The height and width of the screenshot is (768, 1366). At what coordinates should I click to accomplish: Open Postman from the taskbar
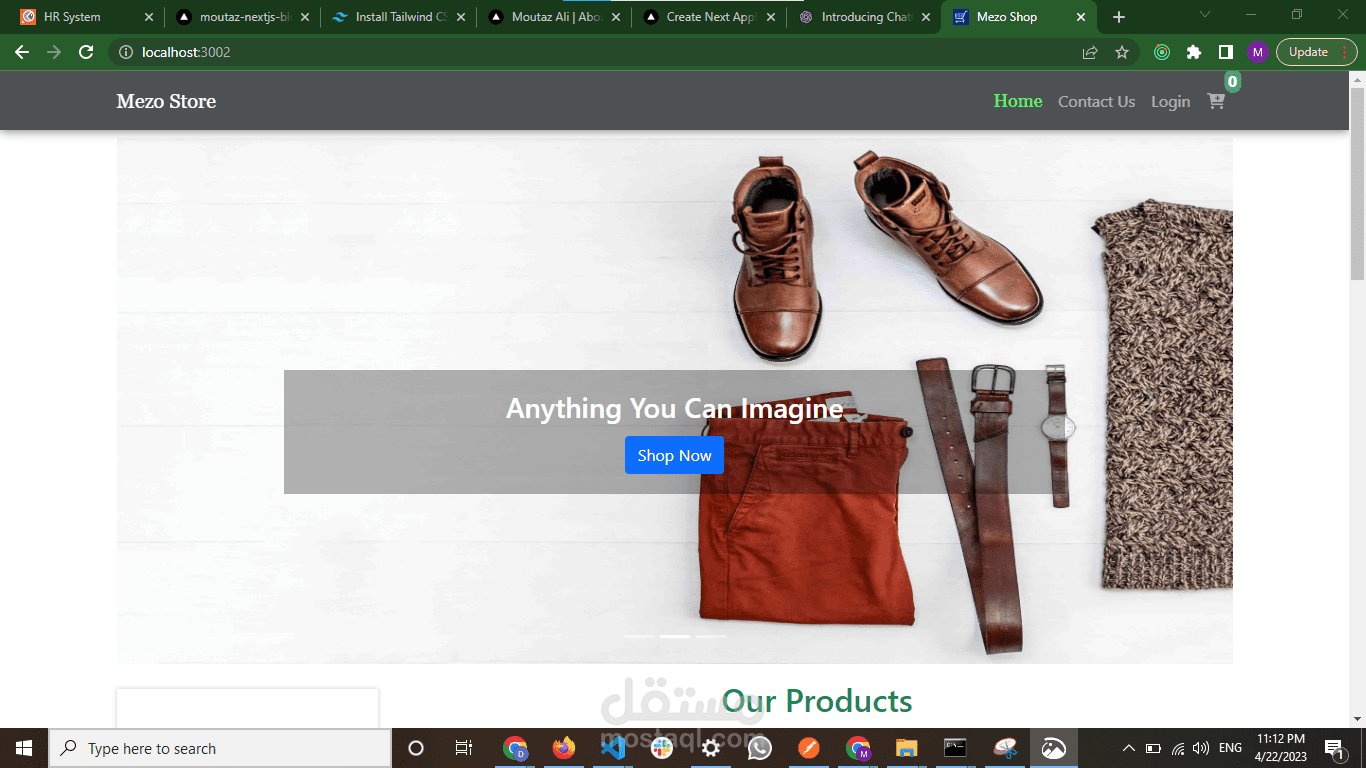pos(809,748)
